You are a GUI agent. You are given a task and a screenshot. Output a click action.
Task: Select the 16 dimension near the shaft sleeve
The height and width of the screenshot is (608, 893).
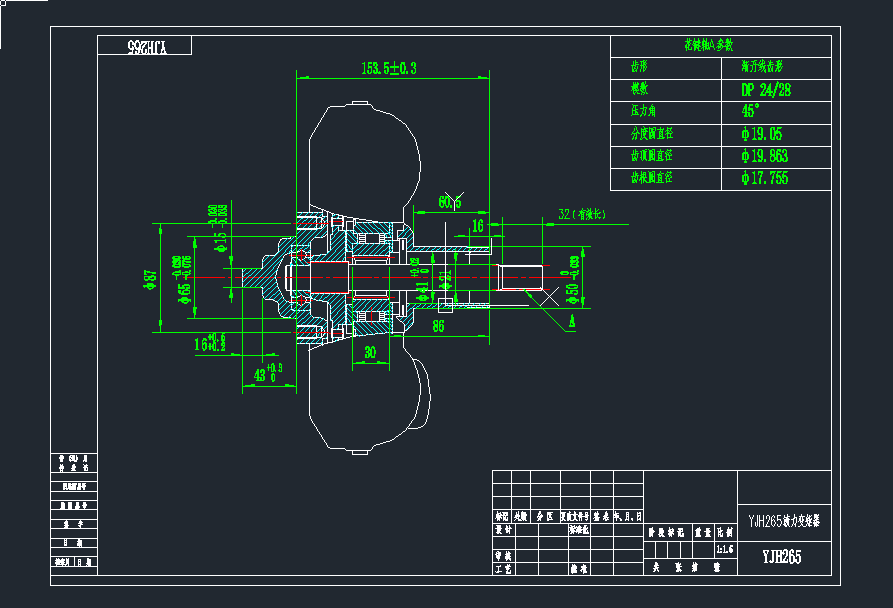click(478, 227)
